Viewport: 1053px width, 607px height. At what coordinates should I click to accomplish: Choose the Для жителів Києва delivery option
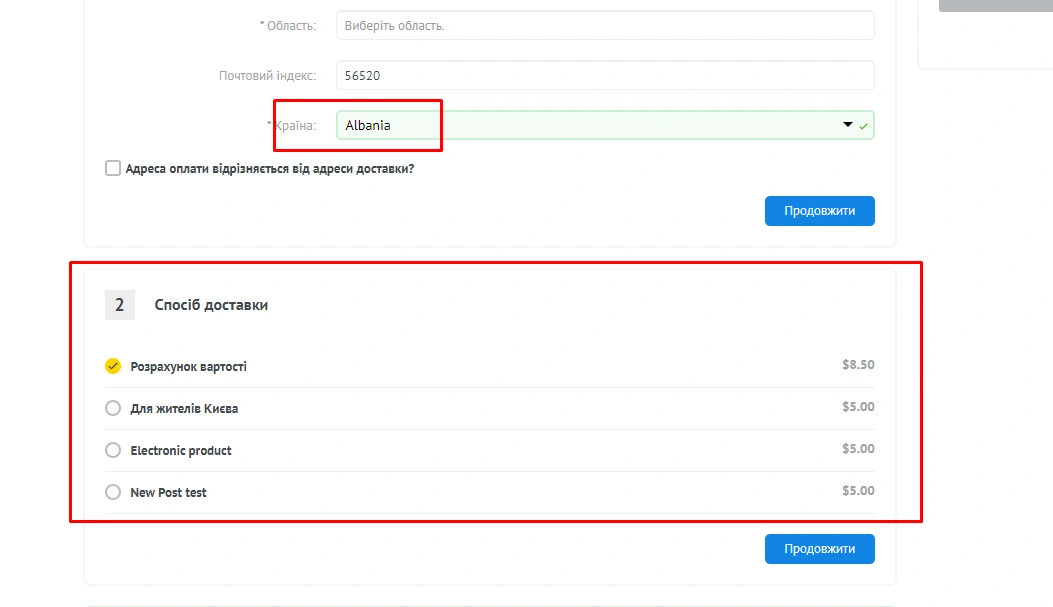113,408
